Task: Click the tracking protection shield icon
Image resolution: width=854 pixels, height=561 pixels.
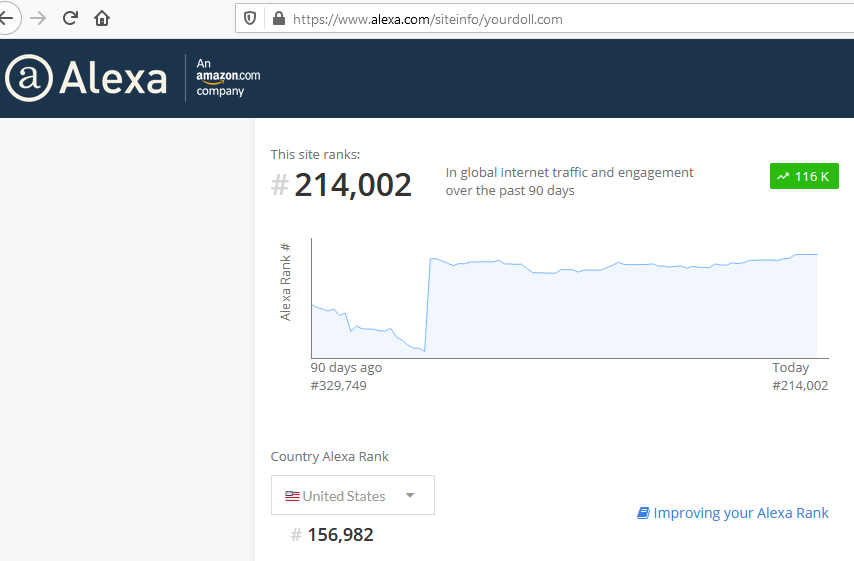Action: [250, 19]
